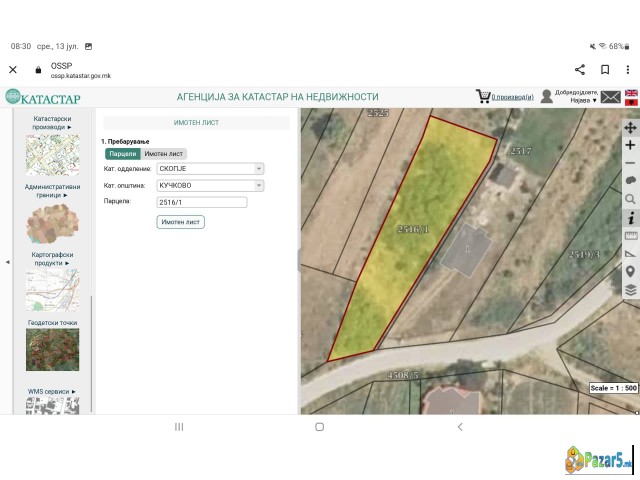Click the Парцела input field with 2516/1
This screenshot has height=480, width=640.
pyautogui.click(x=201, y=202)
